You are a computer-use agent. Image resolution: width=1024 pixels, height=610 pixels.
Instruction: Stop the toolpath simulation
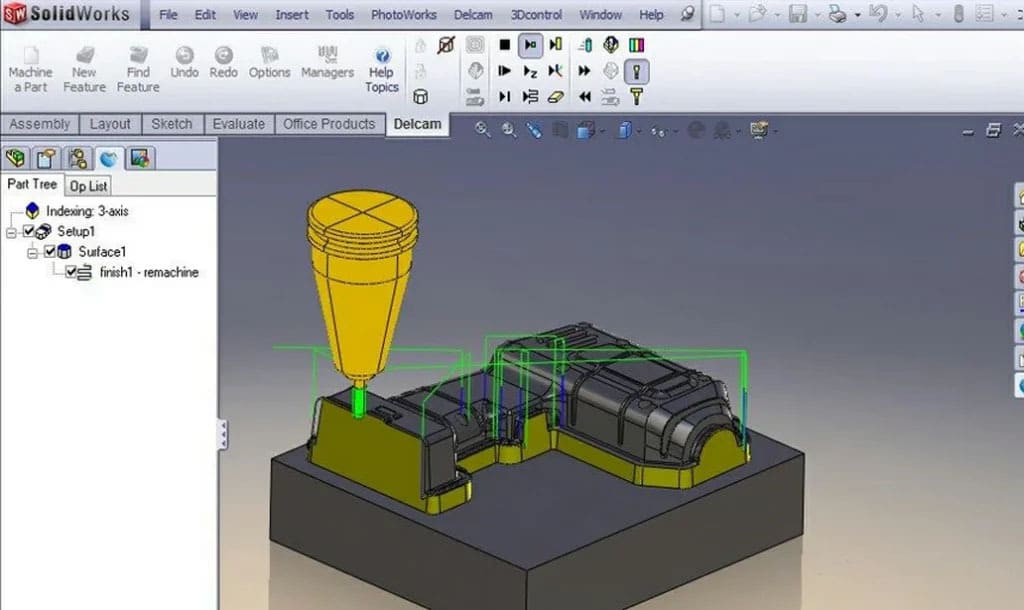tap(505, 45)
